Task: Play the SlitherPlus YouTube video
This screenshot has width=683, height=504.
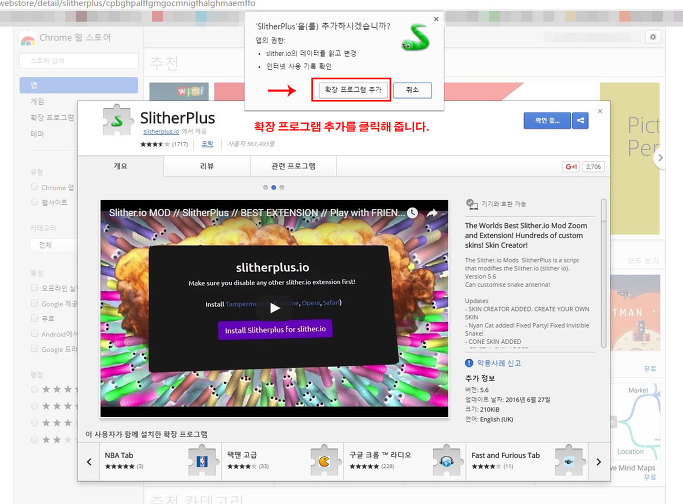Action: point(274,308)
